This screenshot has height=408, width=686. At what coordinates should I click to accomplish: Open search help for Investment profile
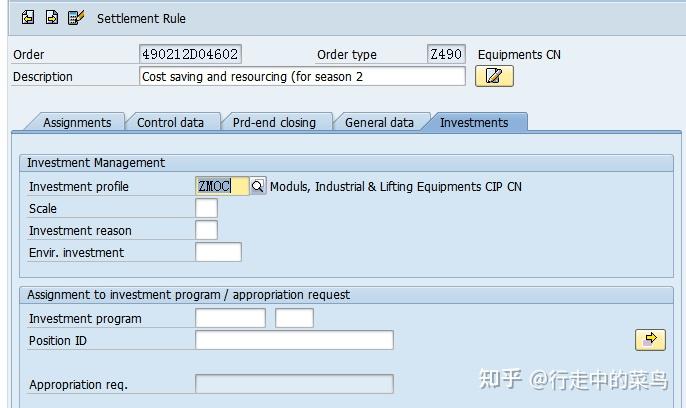258,186
